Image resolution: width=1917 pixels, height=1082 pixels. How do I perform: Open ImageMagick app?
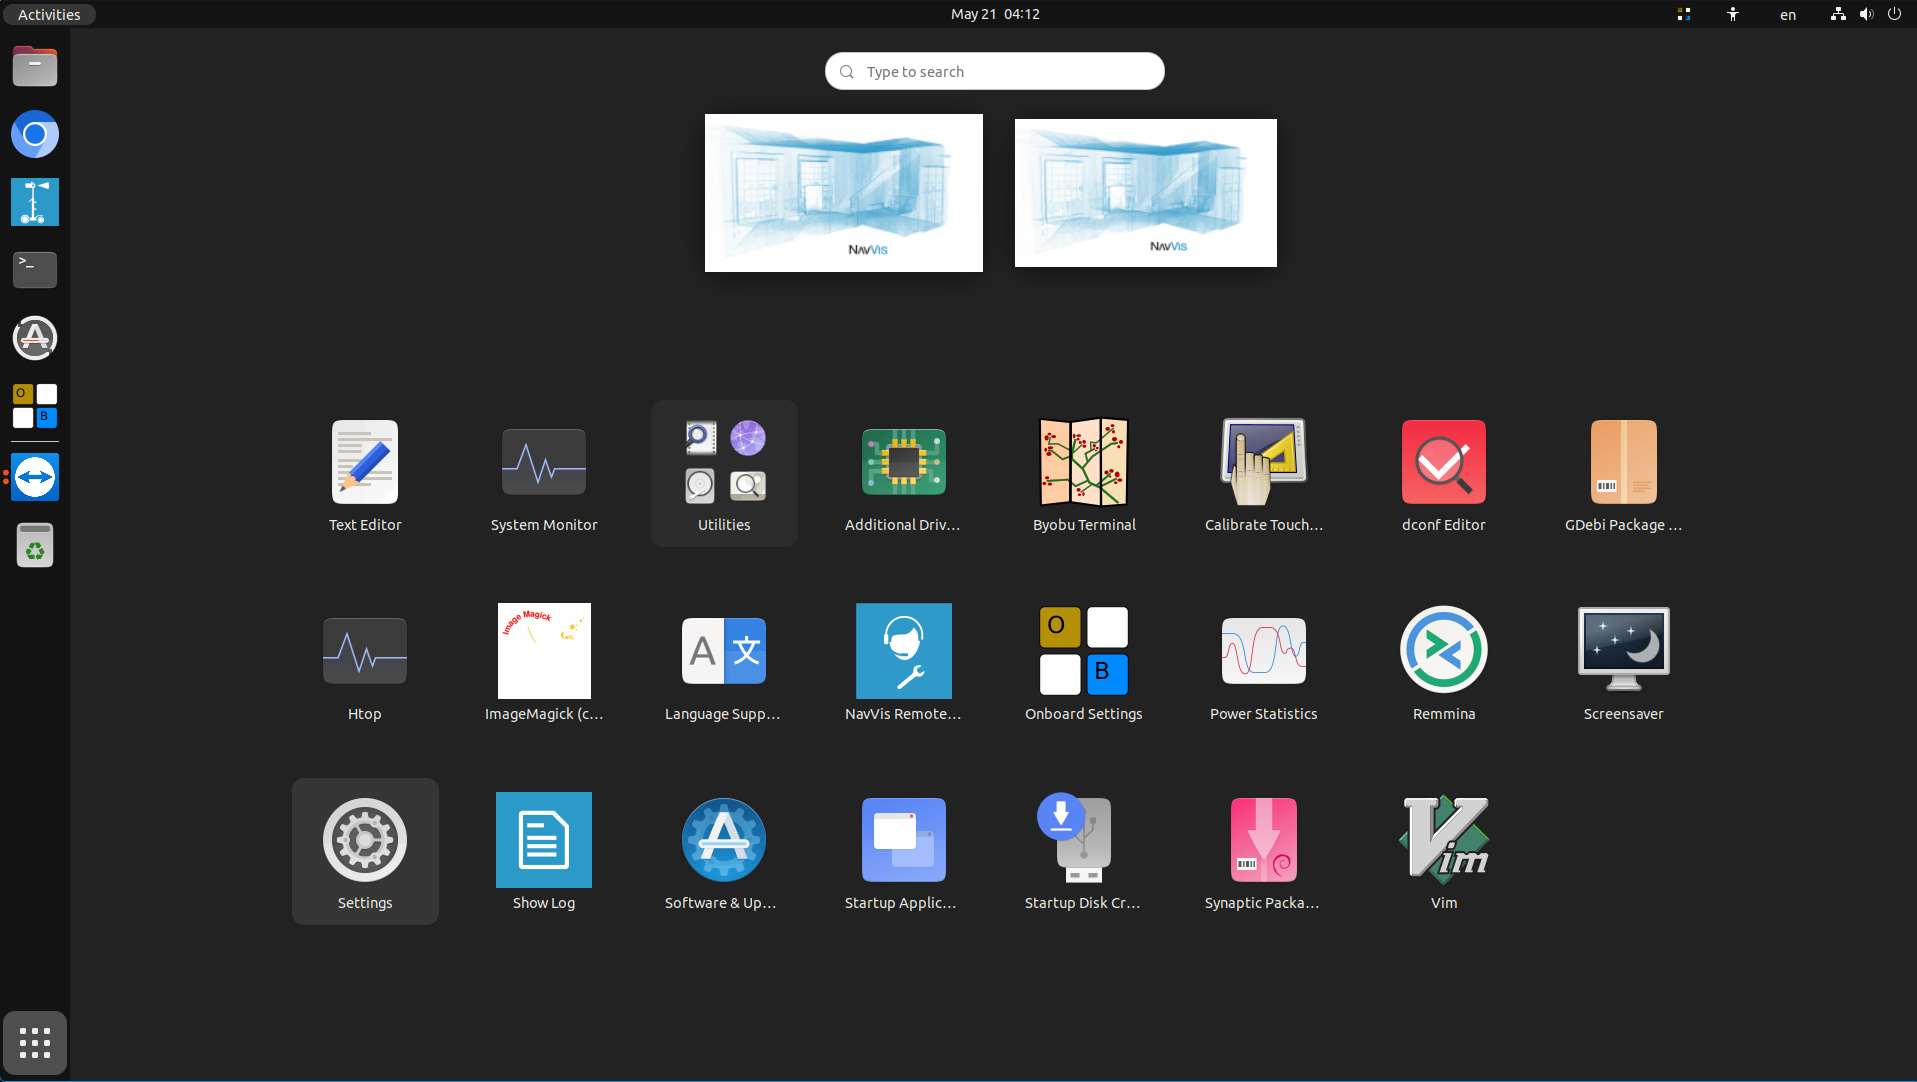pyautogui.click(x=544, y=663)
